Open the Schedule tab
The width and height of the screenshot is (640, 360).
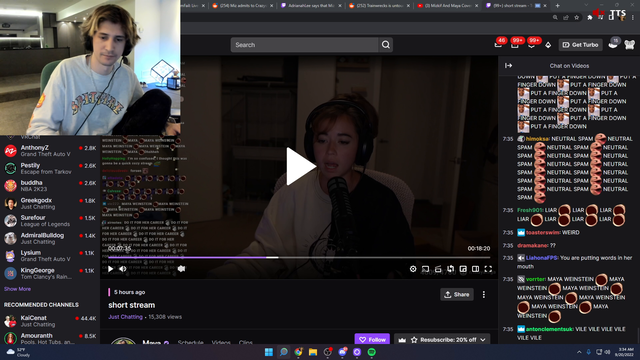tap(191, 342)
